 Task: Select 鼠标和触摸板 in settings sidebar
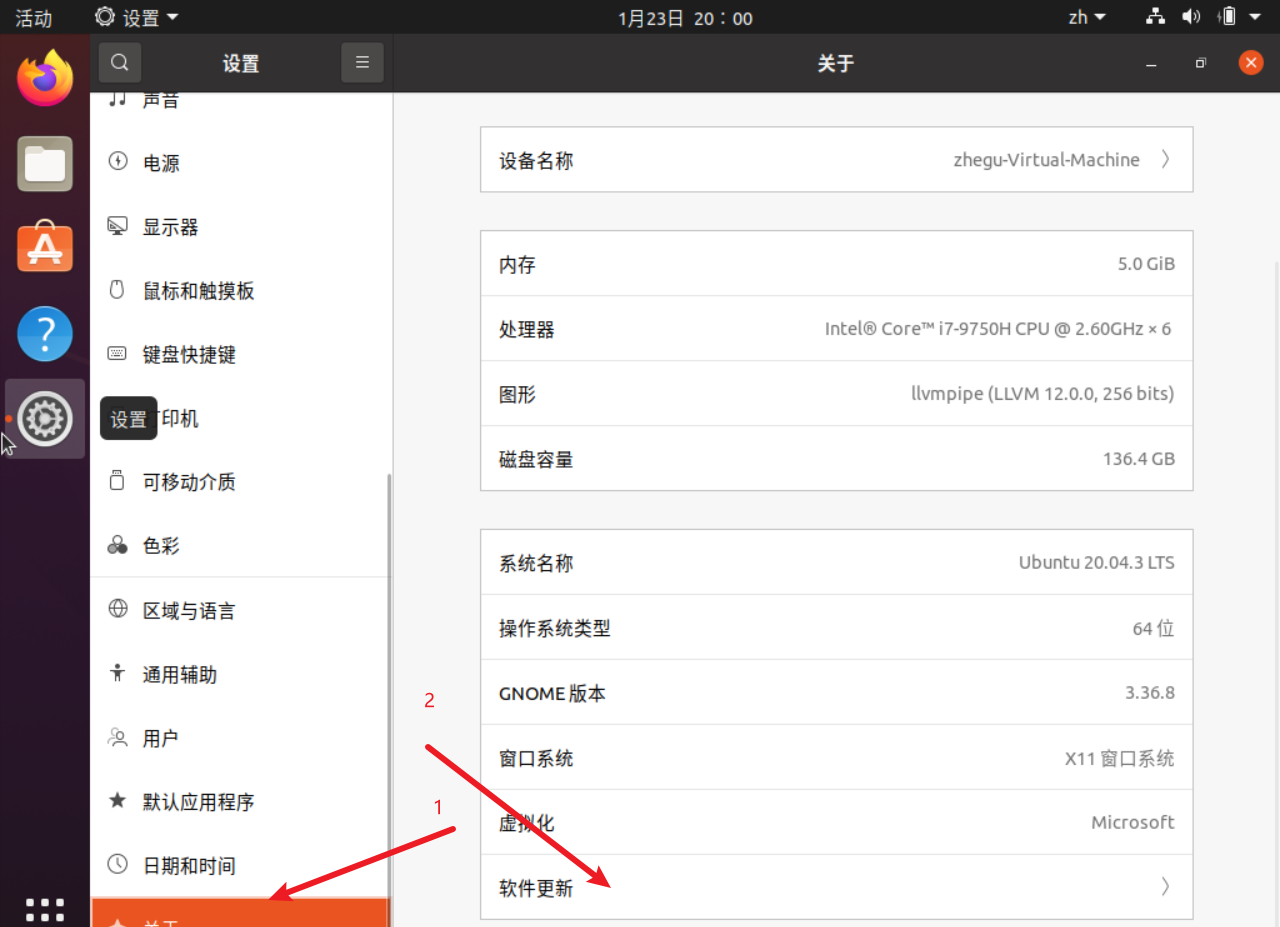pos(240,290)
